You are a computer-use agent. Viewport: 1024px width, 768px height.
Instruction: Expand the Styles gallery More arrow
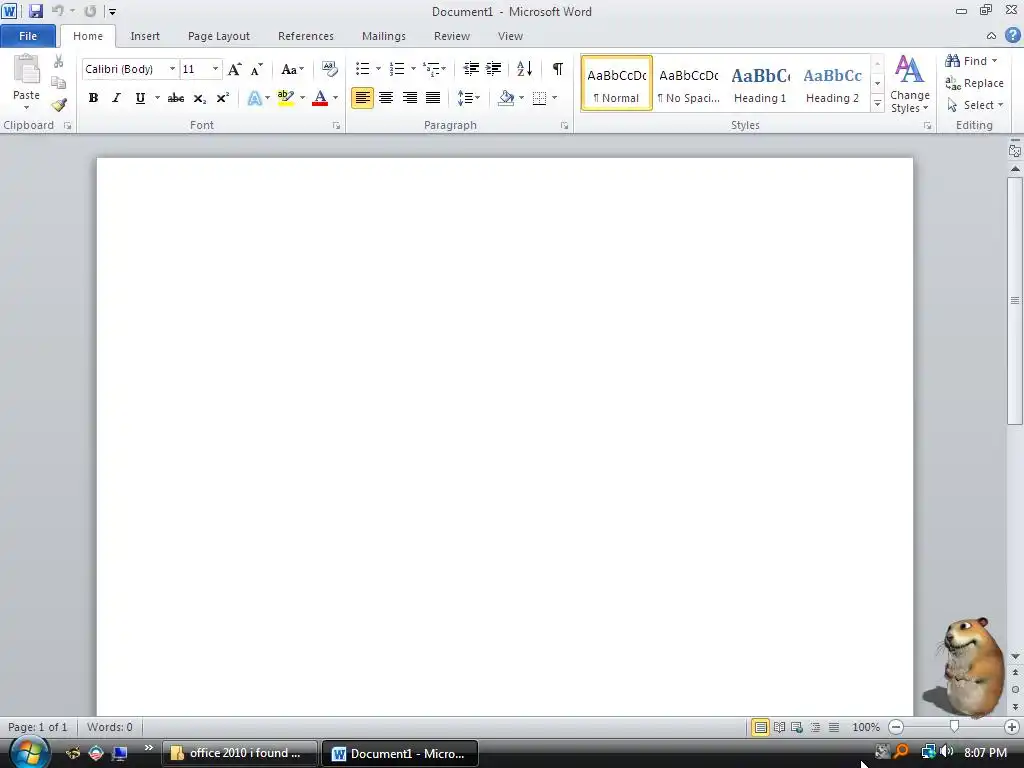(x=878, y=104)
